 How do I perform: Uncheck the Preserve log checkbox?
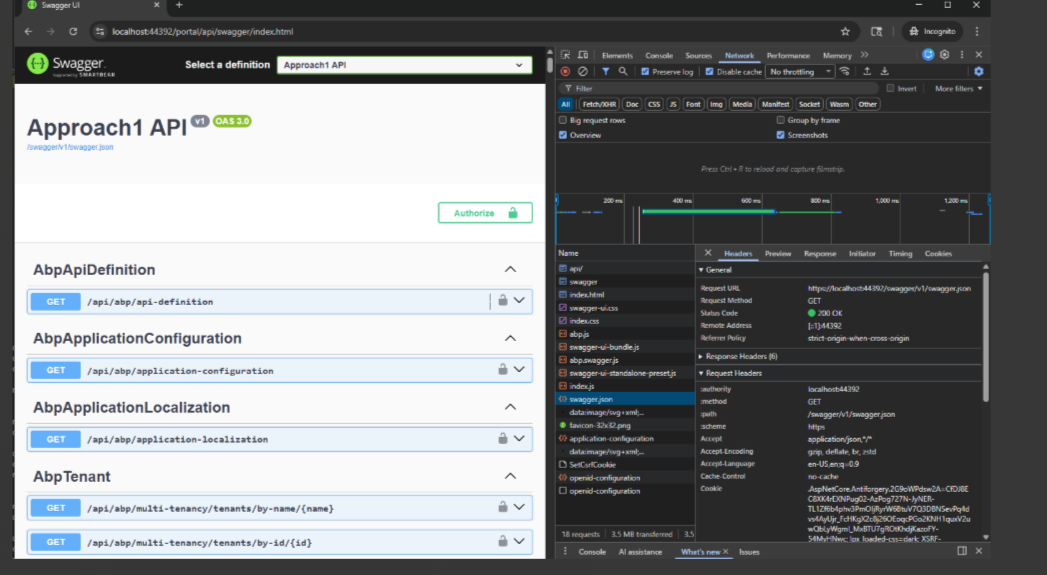point(645,72)
